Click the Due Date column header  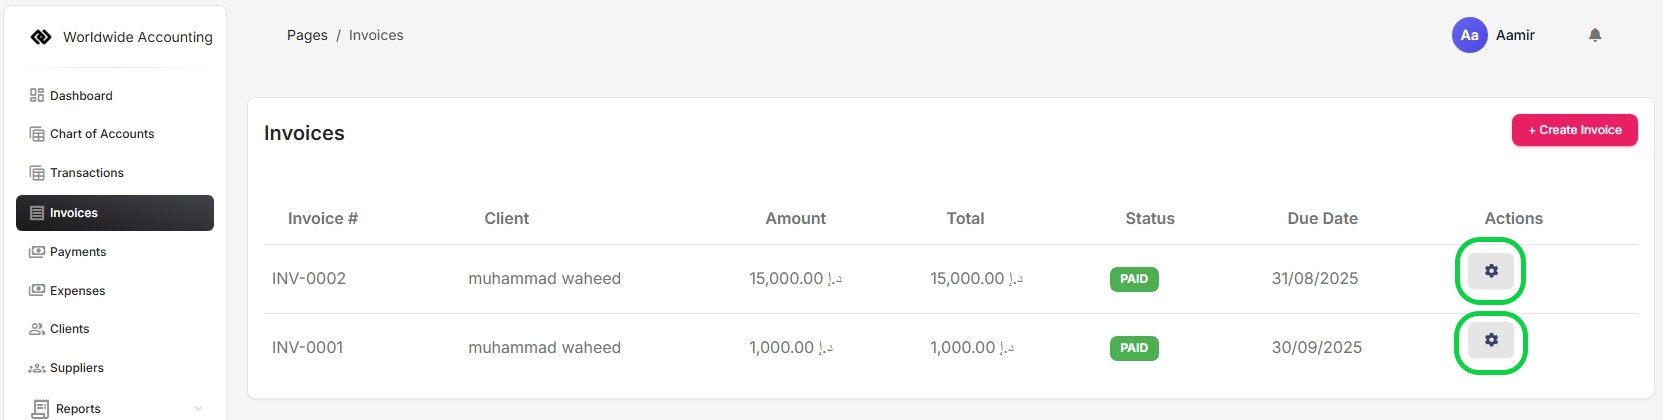1322,219
